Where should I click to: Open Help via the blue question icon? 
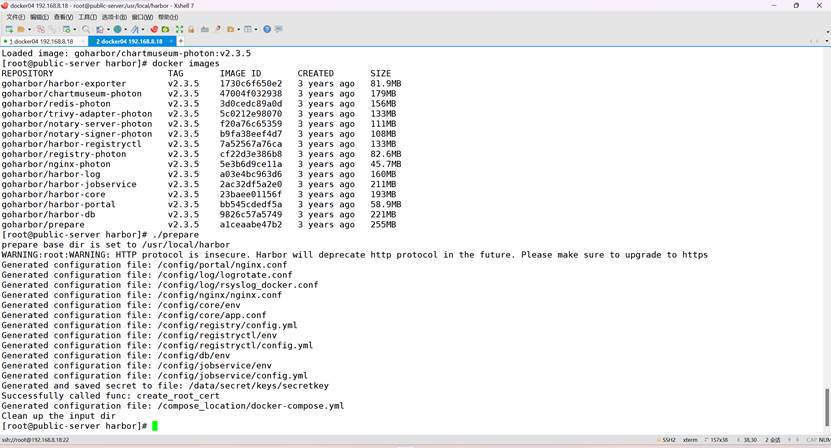click(267, 29)
